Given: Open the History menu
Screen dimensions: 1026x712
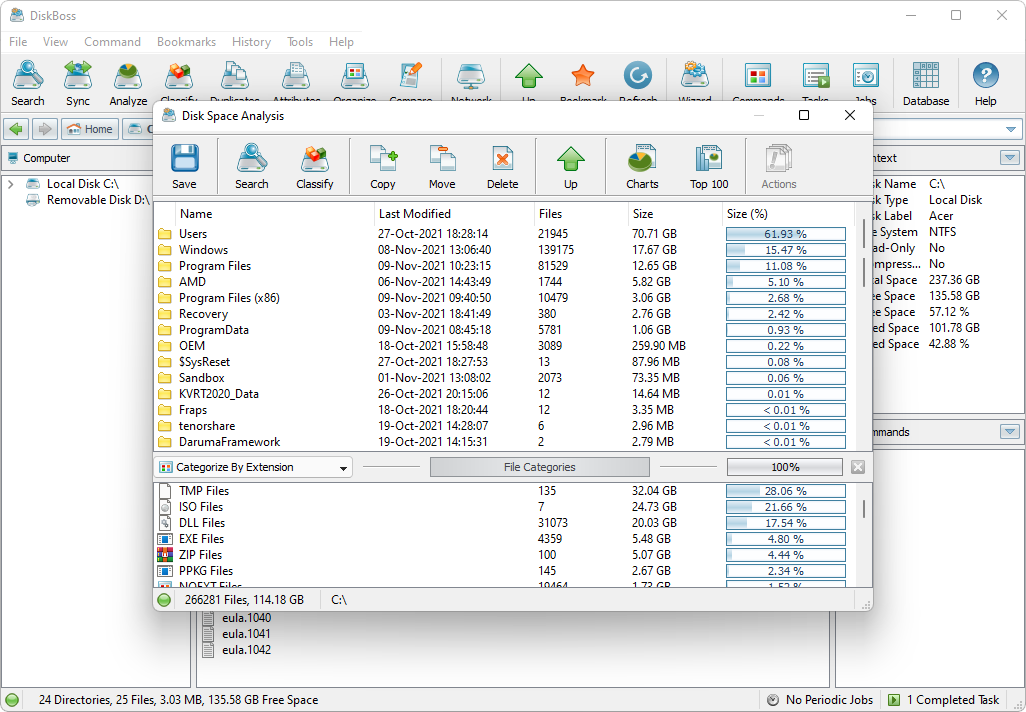Looking at the screenshot, I should point(251,42).
